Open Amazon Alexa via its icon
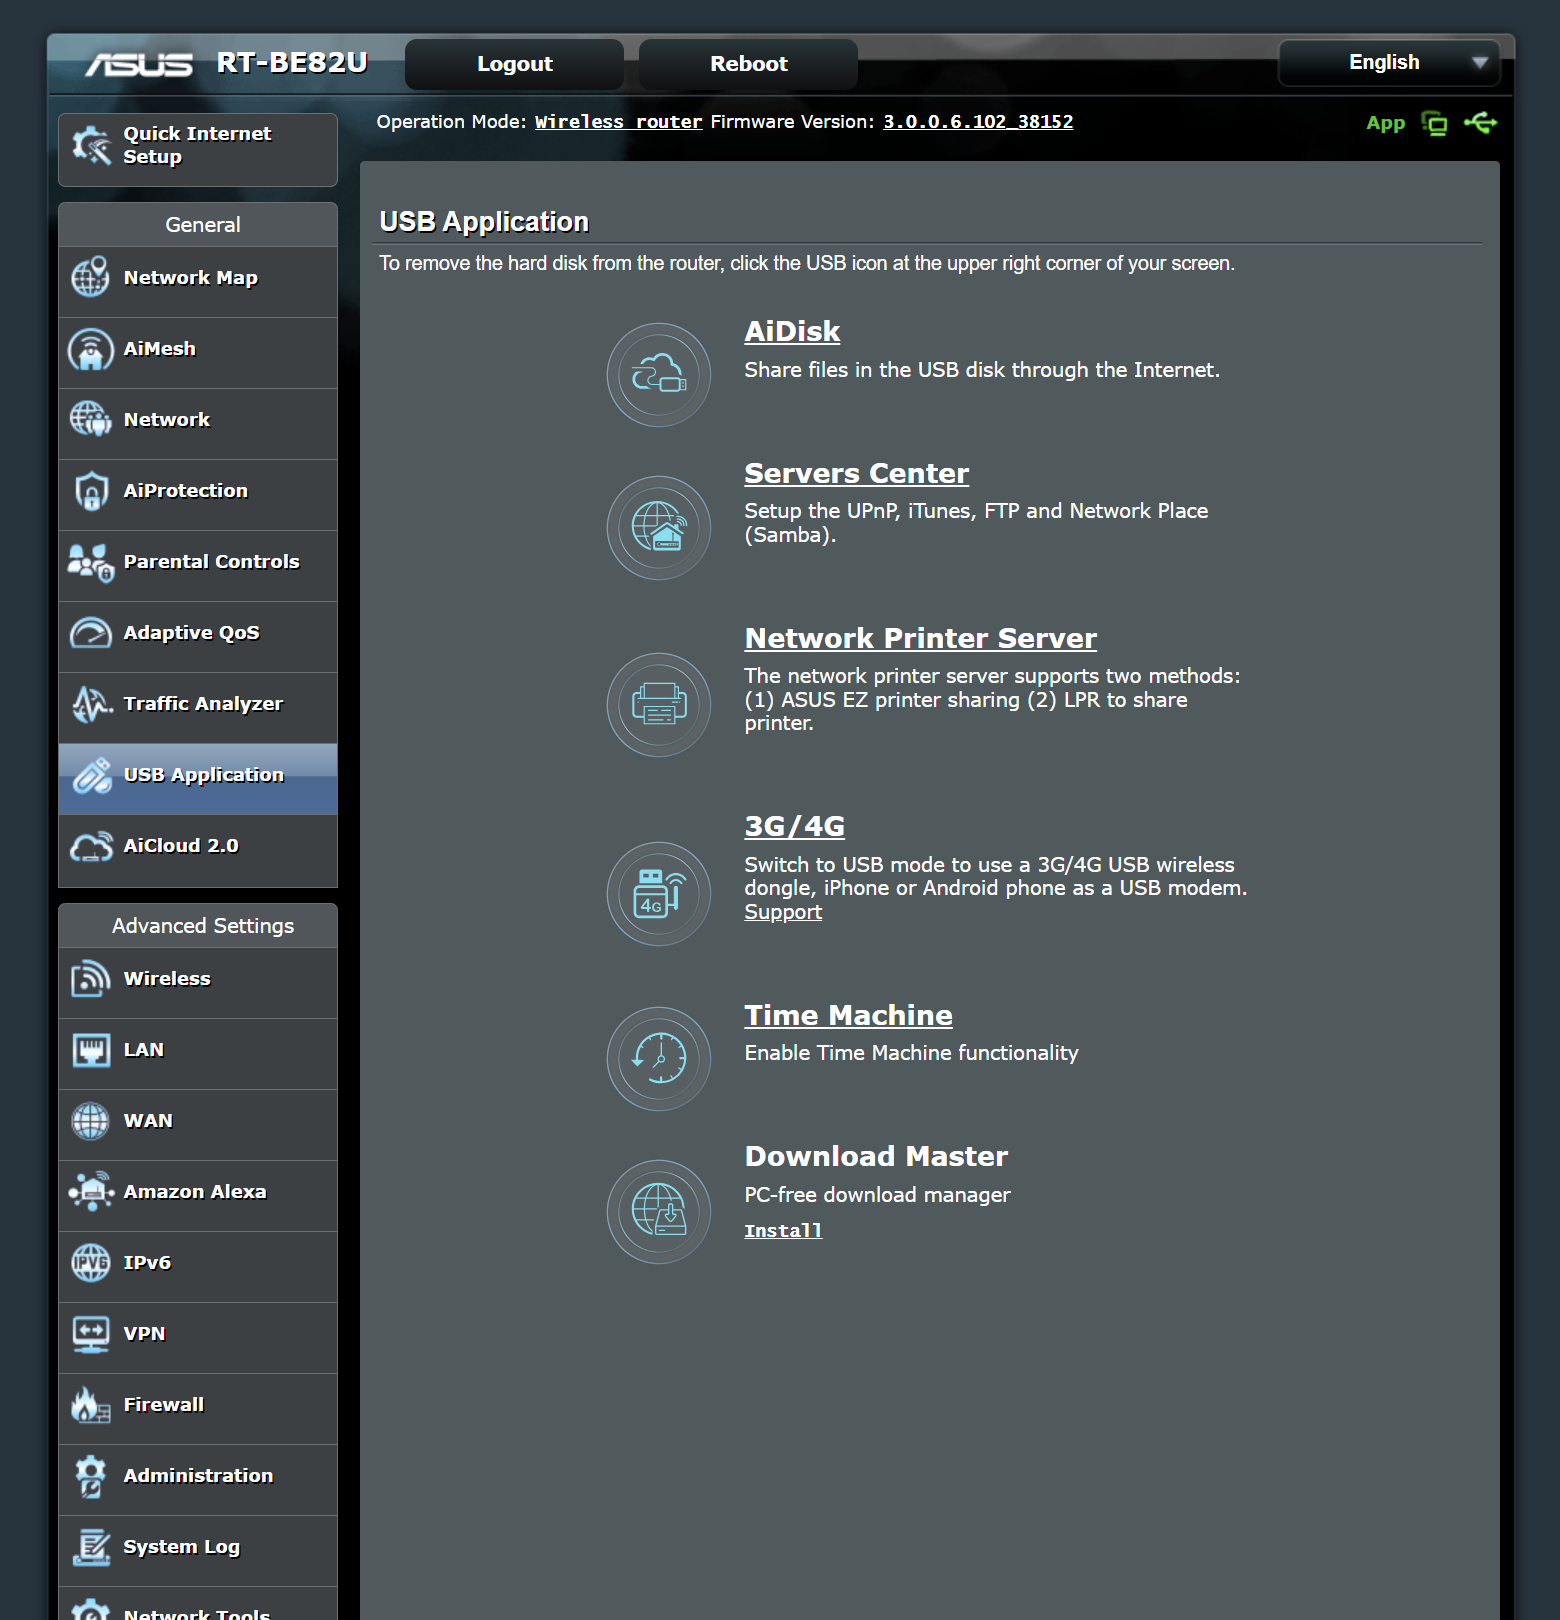Viewport: 1560px width, 1620px height. (x=91, y=1192)
